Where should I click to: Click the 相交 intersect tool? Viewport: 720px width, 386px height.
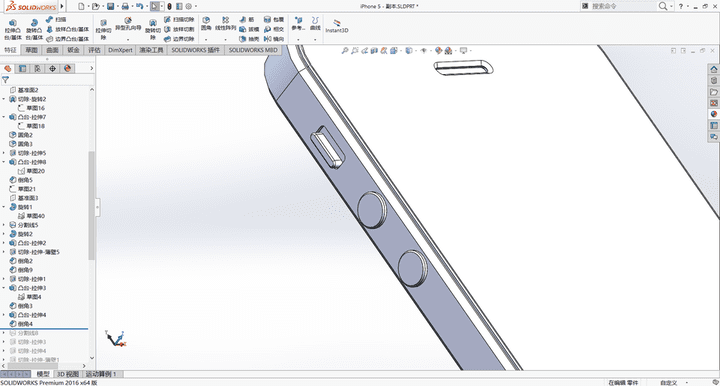pos(274,29)
